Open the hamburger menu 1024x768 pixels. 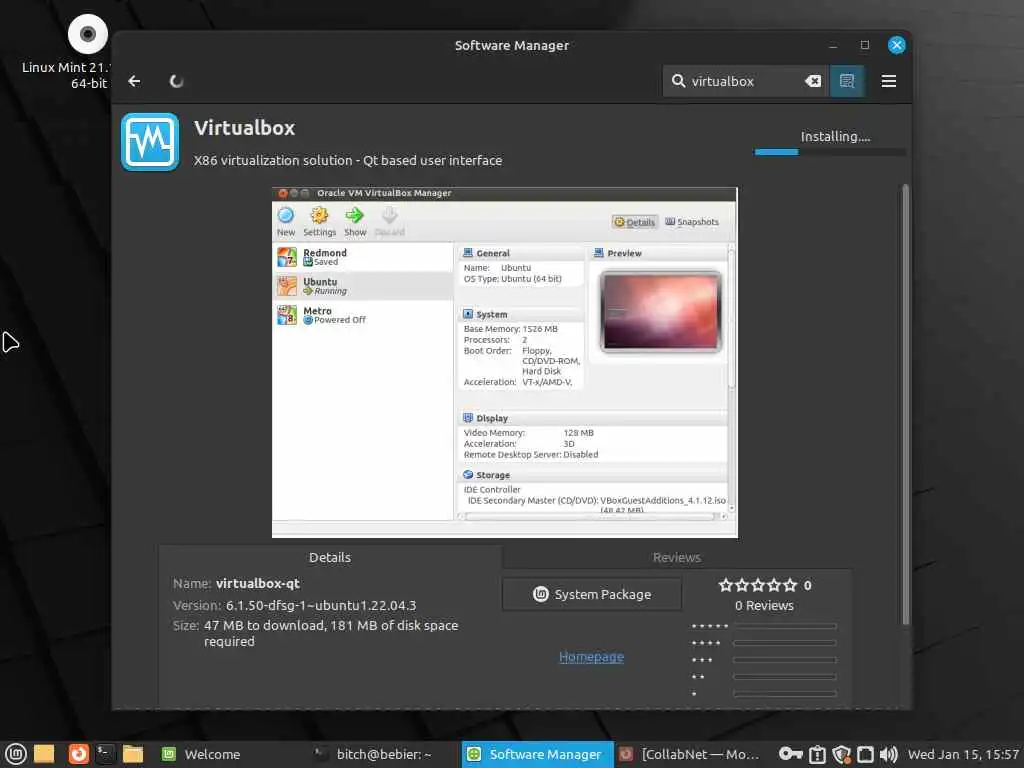click(x=889, y=81)
